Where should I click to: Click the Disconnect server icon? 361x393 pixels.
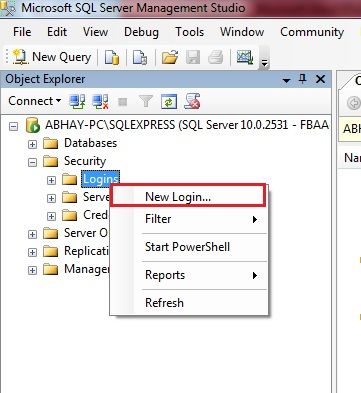tap(100, 101)
